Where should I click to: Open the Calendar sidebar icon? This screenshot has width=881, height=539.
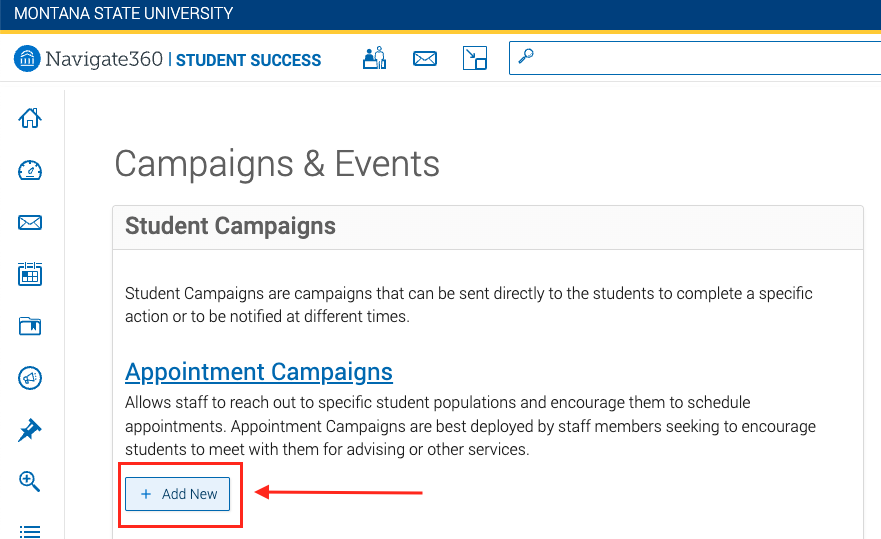(x=30, y=274)
